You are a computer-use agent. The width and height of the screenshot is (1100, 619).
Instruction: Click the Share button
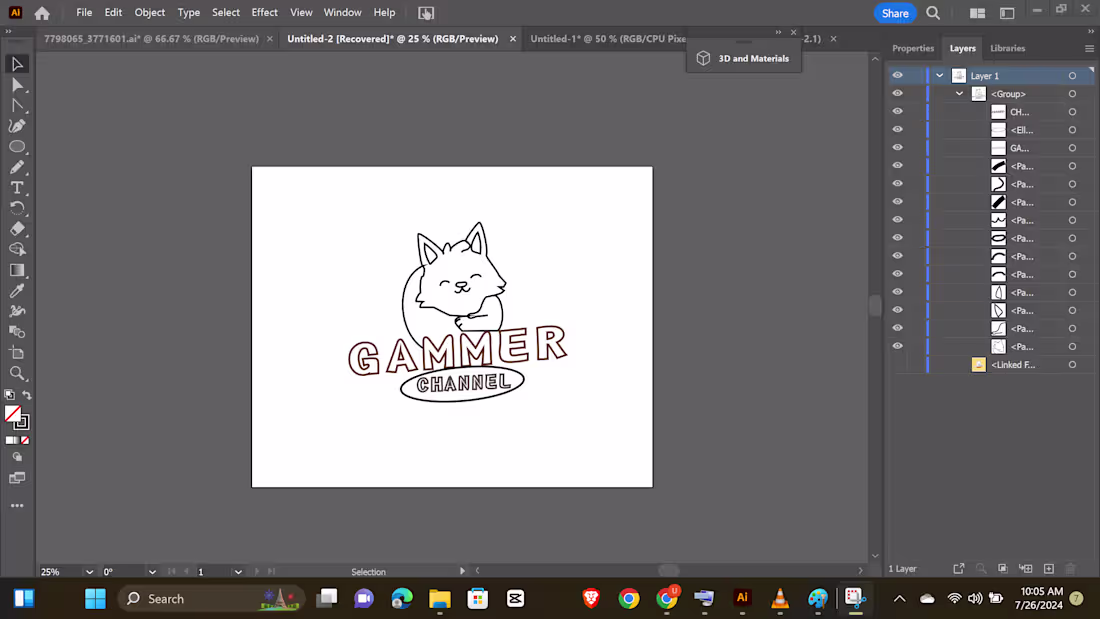coord(895,13)
